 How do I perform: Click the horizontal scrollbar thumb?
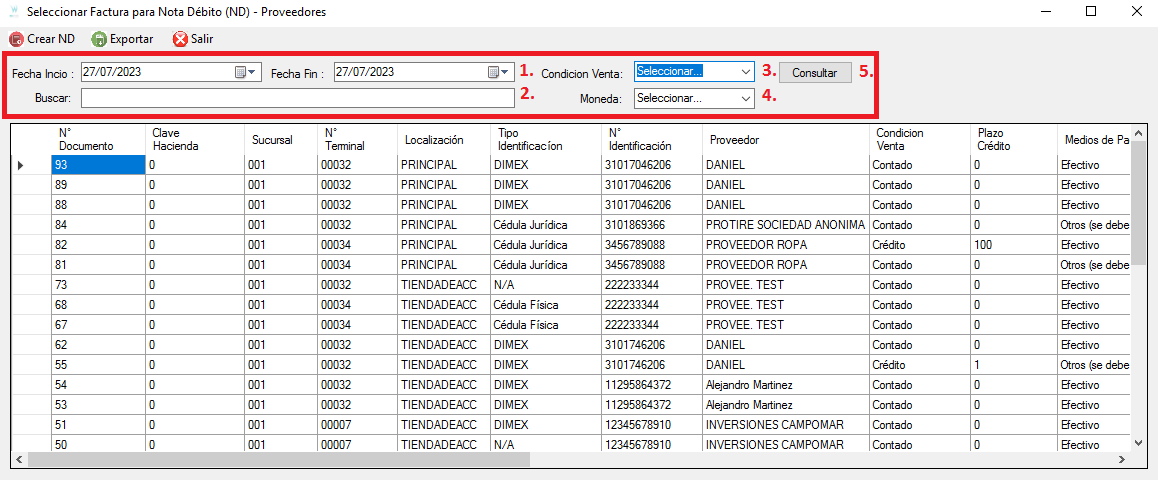coord(278,459)
